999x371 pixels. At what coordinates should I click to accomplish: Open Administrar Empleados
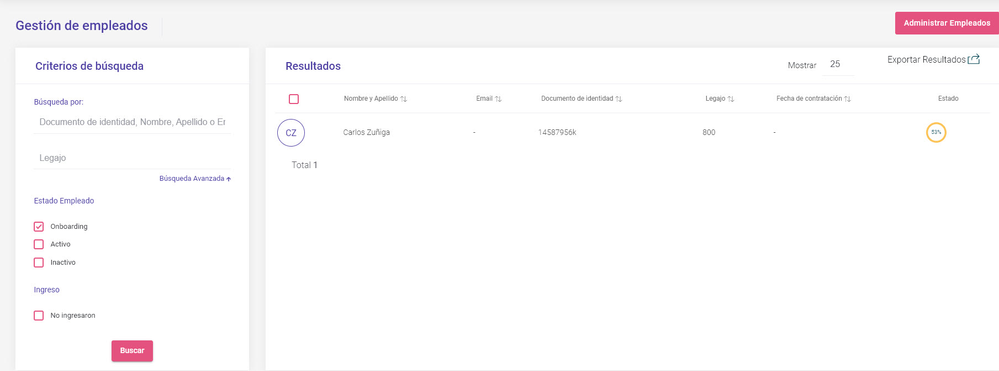pos(947,23)
